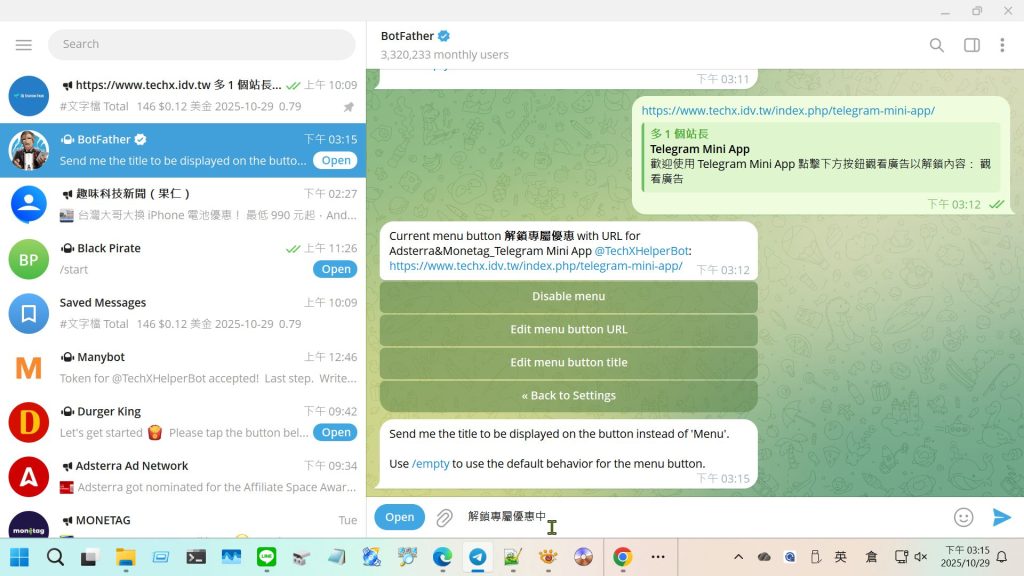
Task: Click the blue Open button beside message box
Action: coord(399,517)
